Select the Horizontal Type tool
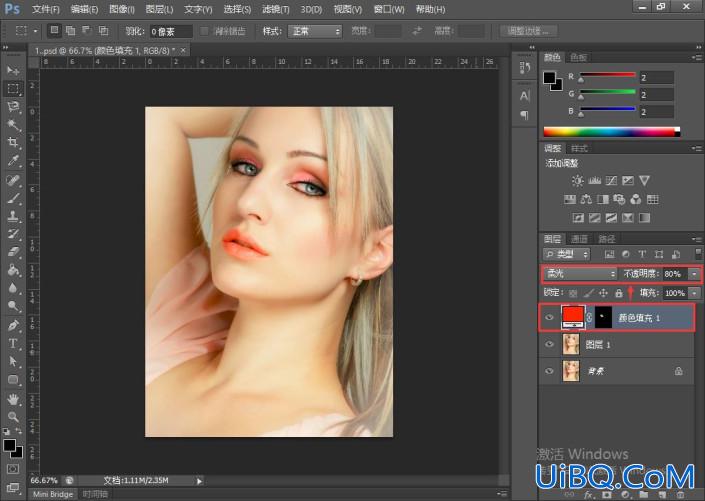 13,344
